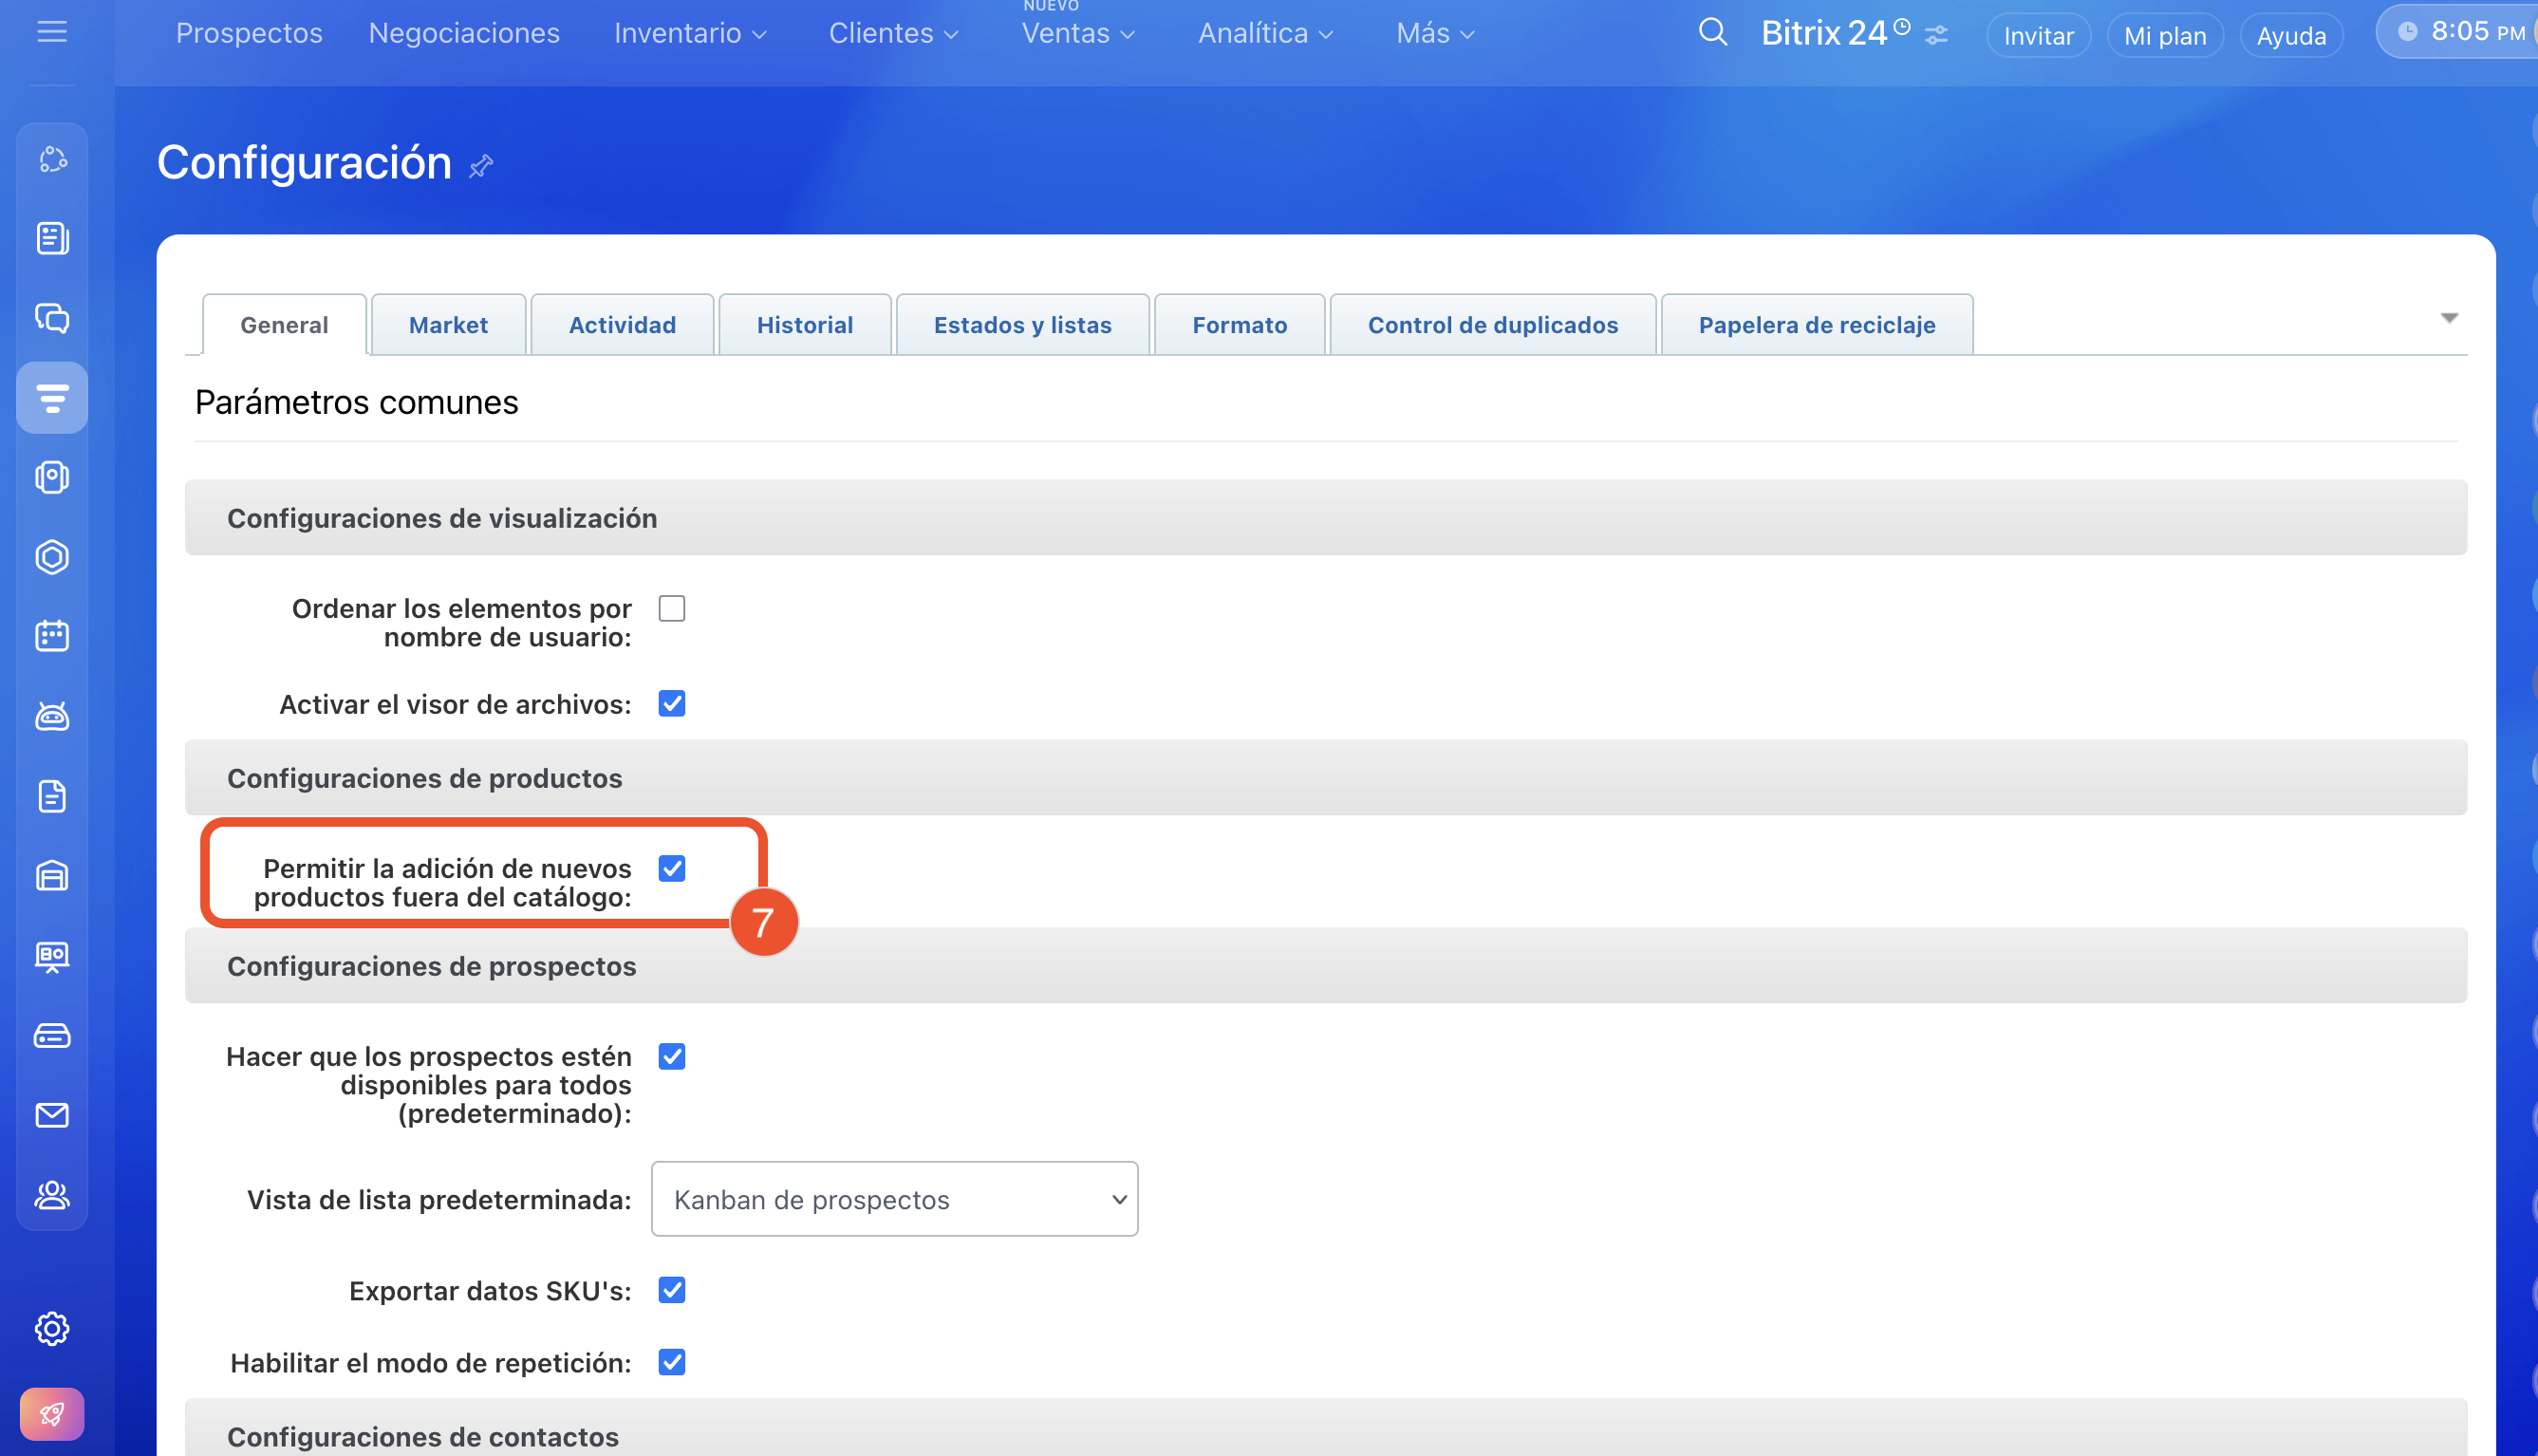The height and width of the screenshot is (1456, 2538).
Task: Click the Invitar button
Action: click(x=2038, y=36)
